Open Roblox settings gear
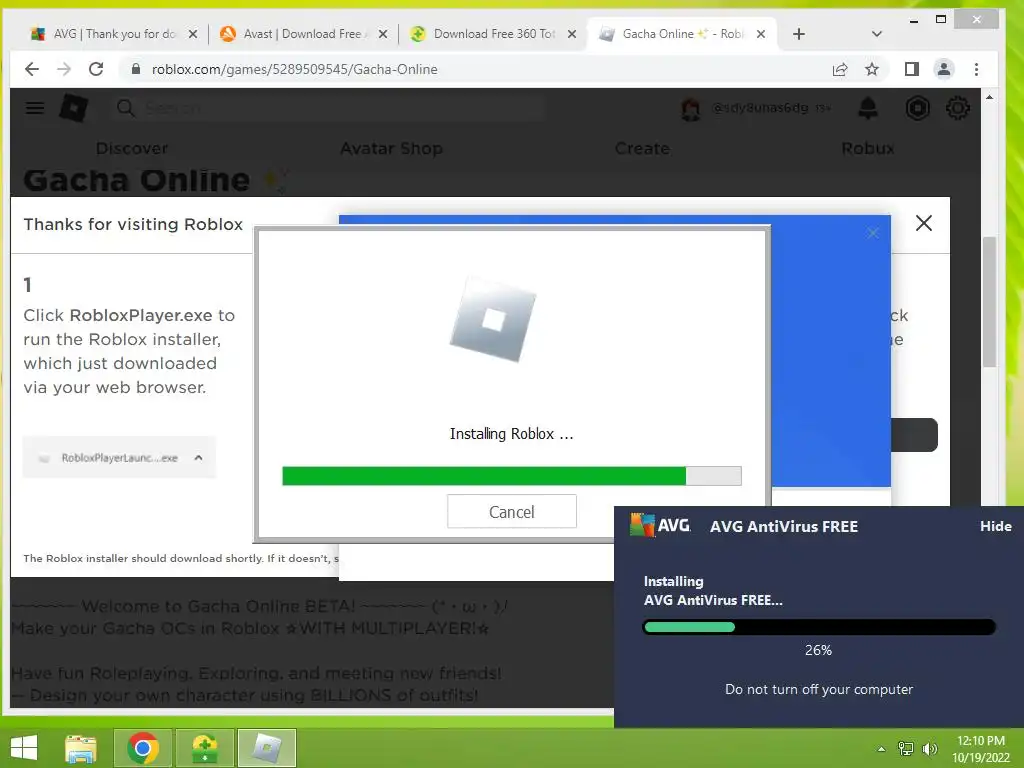Viewport: 1024px width, 768px height. [x=957, y=108]
